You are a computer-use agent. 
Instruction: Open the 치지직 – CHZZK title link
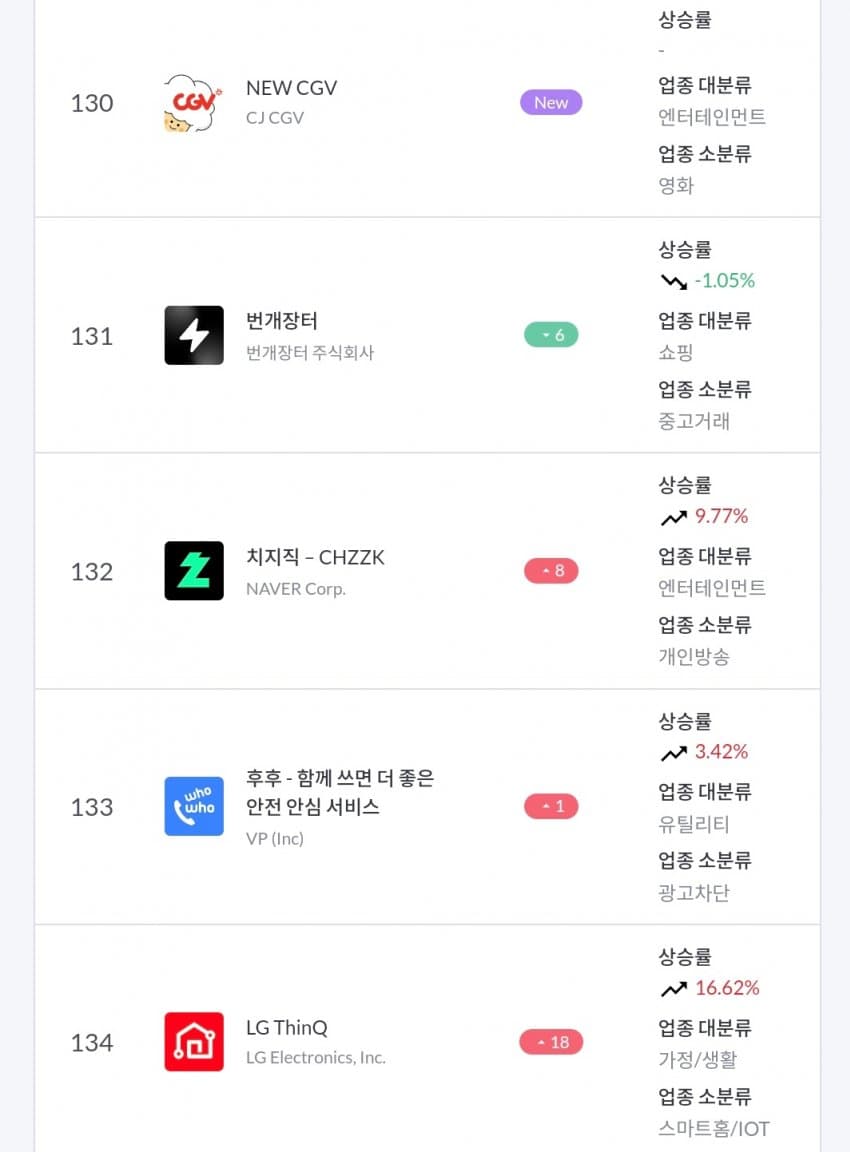pyautogui.click(x=315, y=557)
